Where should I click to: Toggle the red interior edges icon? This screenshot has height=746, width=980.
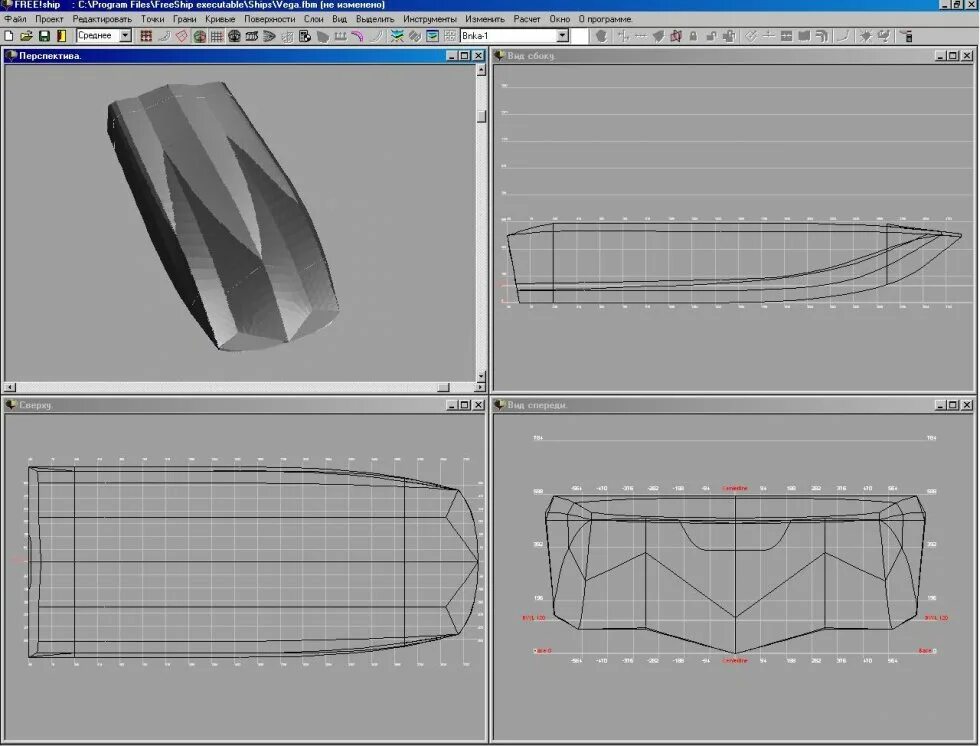pyautogui.click(x=181, y=36)
